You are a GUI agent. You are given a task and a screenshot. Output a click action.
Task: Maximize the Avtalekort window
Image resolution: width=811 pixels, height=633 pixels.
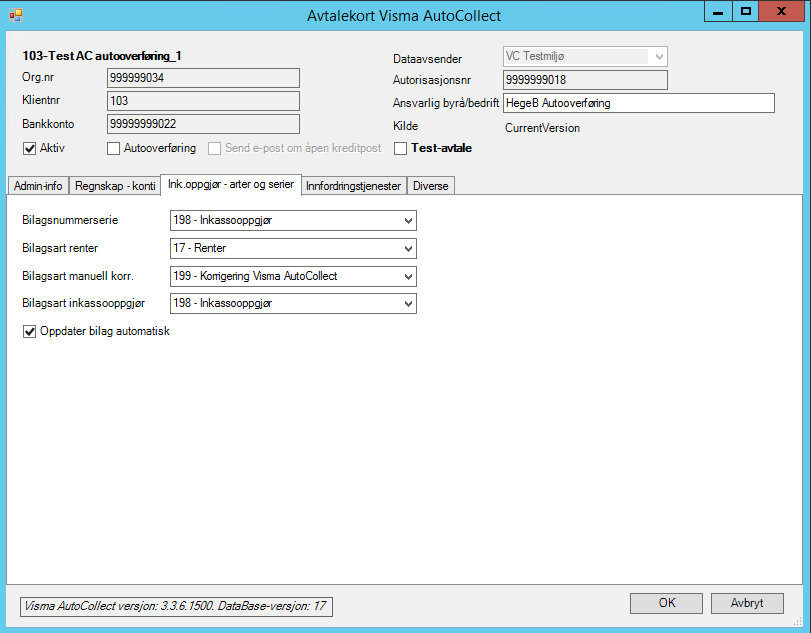[745, 11]
